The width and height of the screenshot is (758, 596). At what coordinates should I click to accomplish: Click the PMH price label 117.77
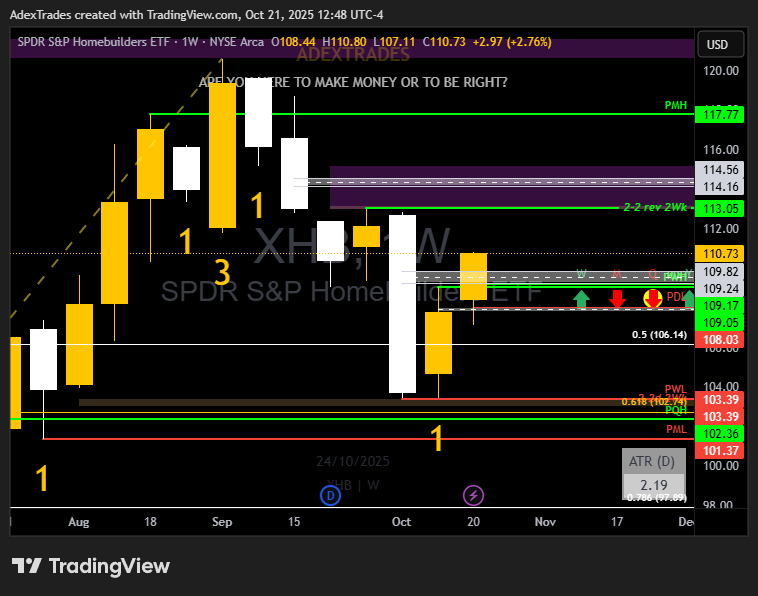(719, 115)
